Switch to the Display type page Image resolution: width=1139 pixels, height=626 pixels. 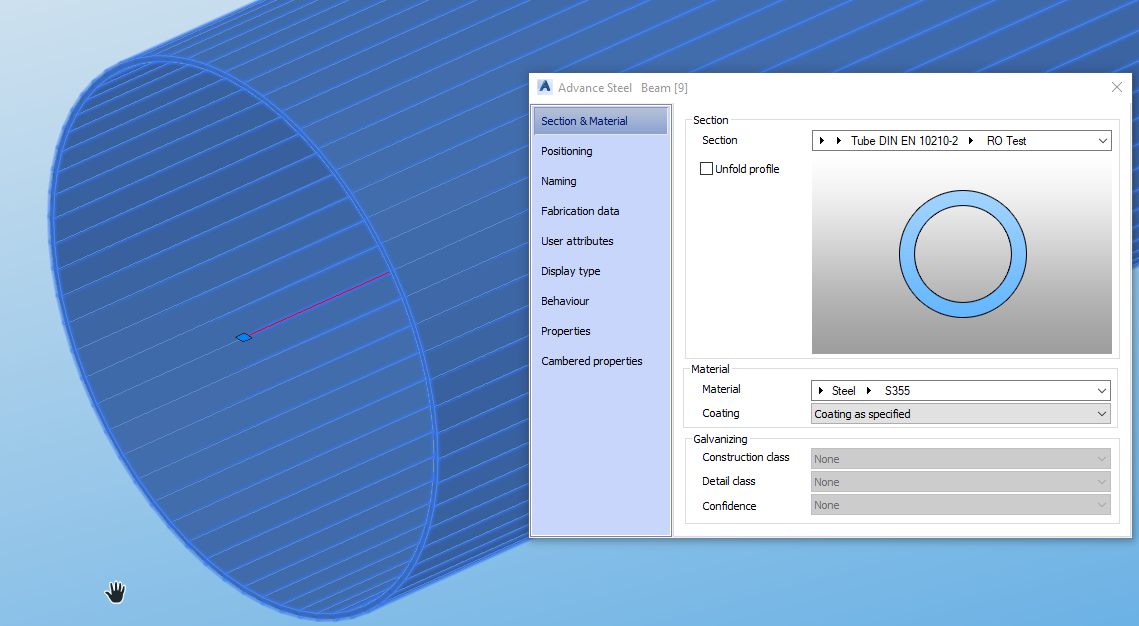tap(570, 271)
